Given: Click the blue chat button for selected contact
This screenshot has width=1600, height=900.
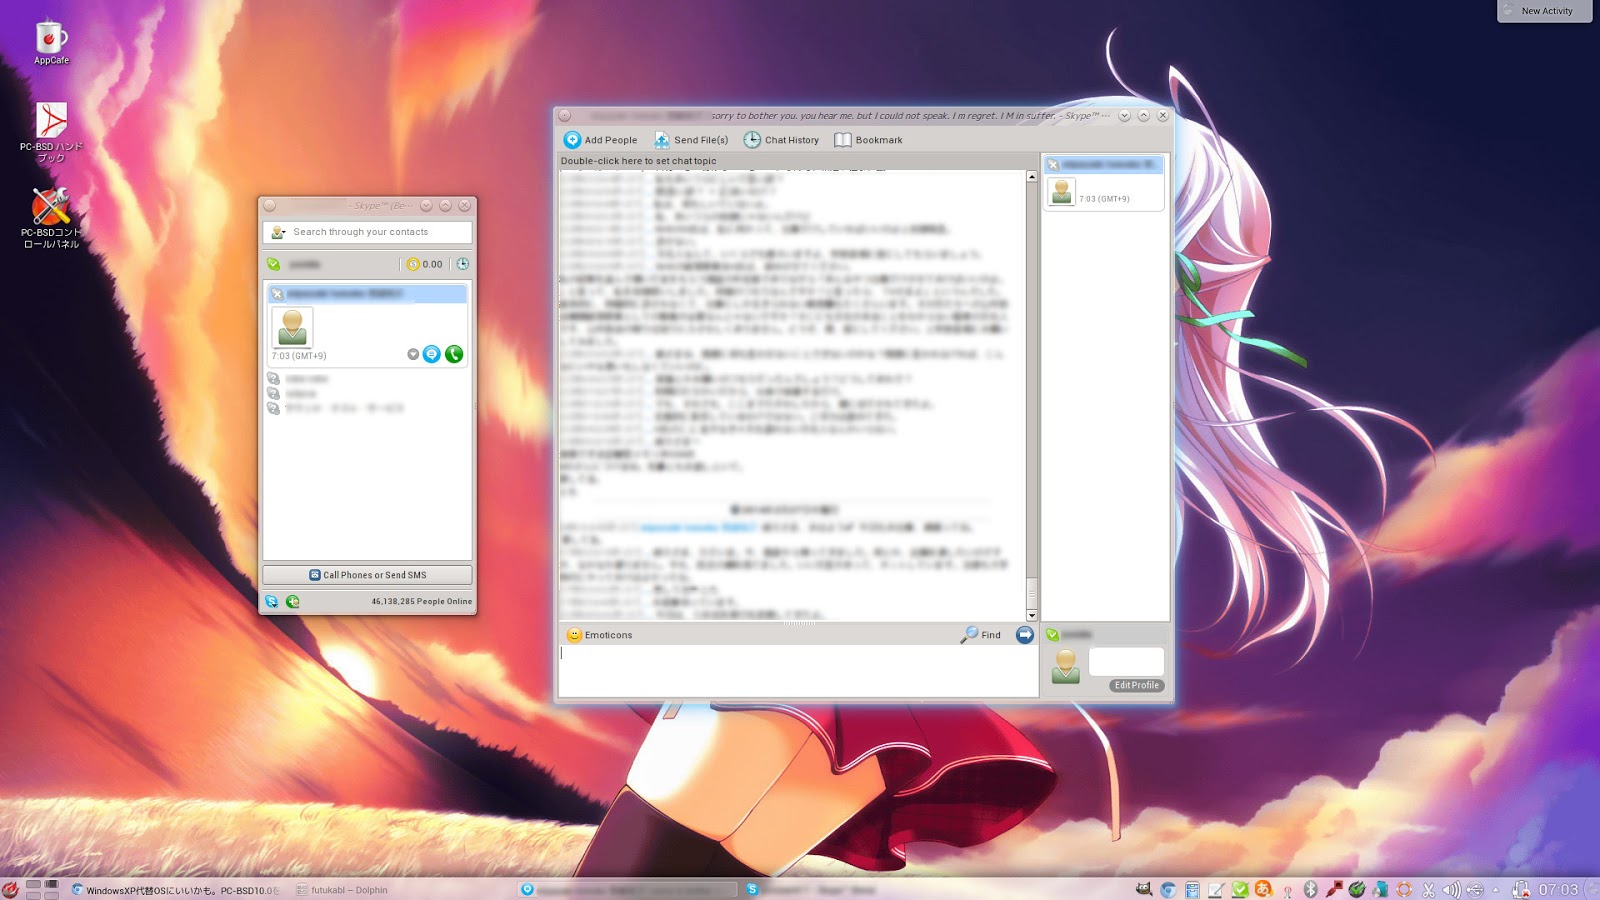Looking at the screenshot, I should coord(431,354).
